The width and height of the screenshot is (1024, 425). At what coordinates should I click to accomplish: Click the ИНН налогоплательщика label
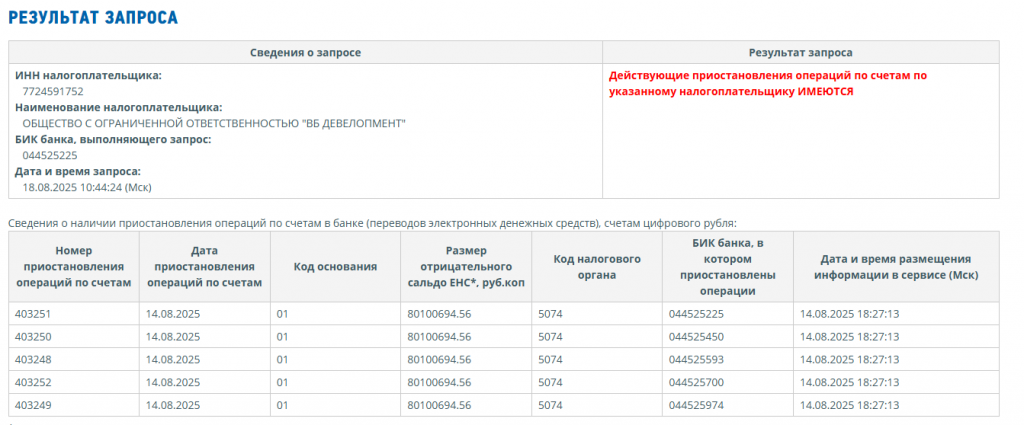tap(88, 76)
